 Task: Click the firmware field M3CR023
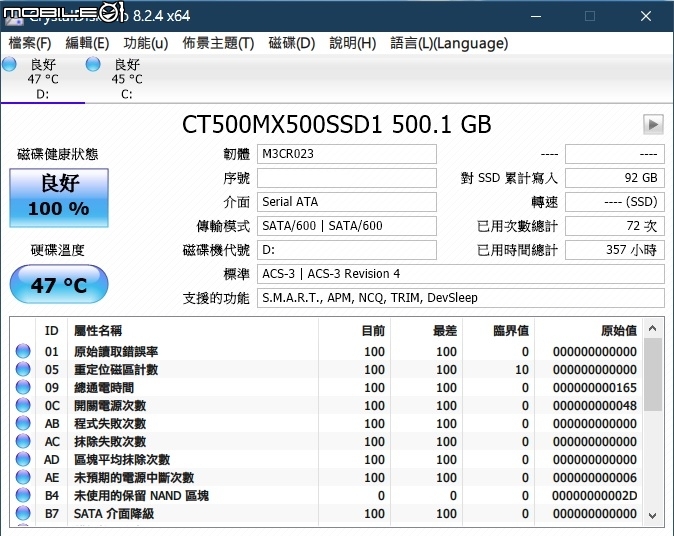346,154
